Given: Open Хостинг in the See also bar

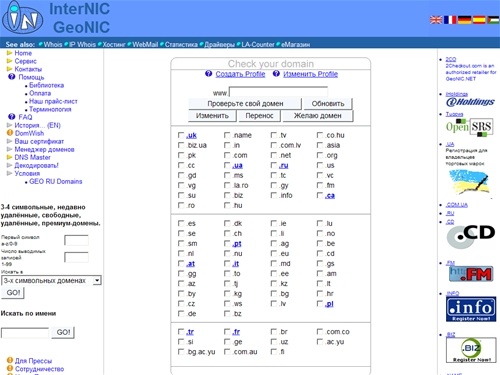Looking at the screenshot, I should pyautogui.click(x=114, y=44).
